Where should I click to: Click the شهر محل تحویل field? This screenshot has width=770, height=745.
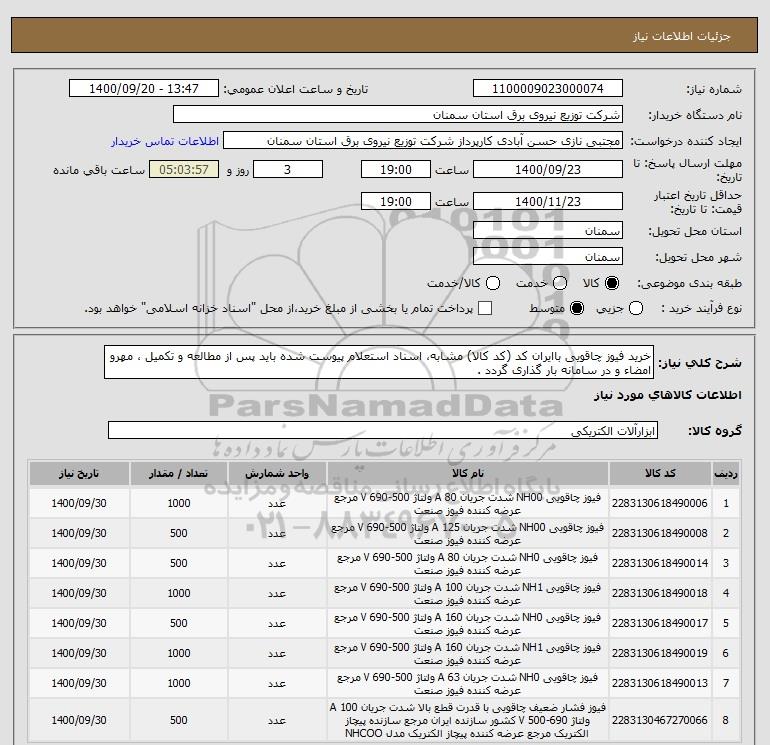coord(548,257)
